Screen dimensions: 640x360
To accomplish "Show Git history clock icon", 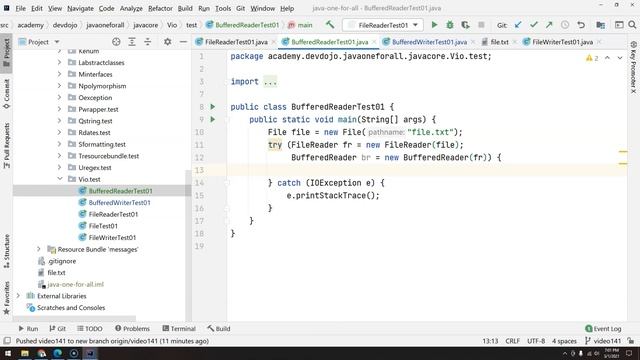I will [565, 25].
